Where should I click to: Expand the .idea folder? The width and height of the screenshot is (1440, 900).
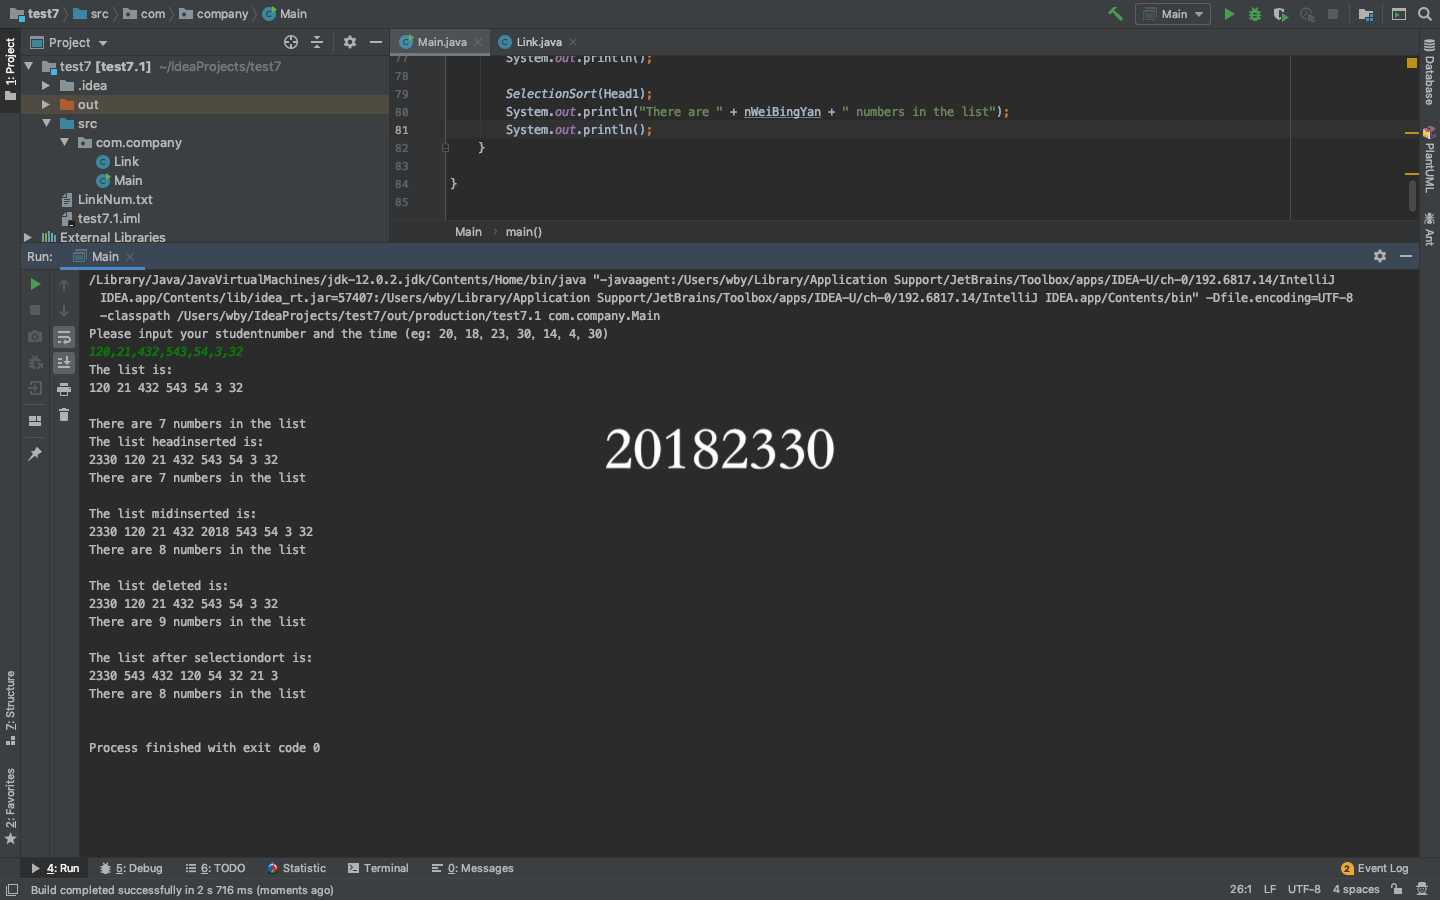(x=46, y=85)
